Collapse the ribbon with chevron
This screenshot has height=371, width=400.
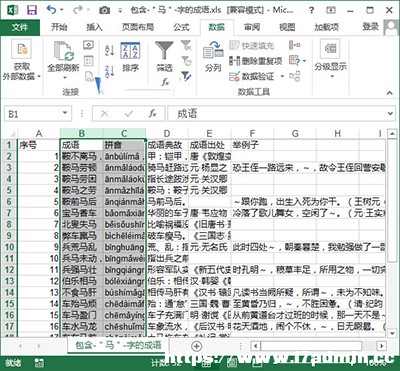(389, 93)
